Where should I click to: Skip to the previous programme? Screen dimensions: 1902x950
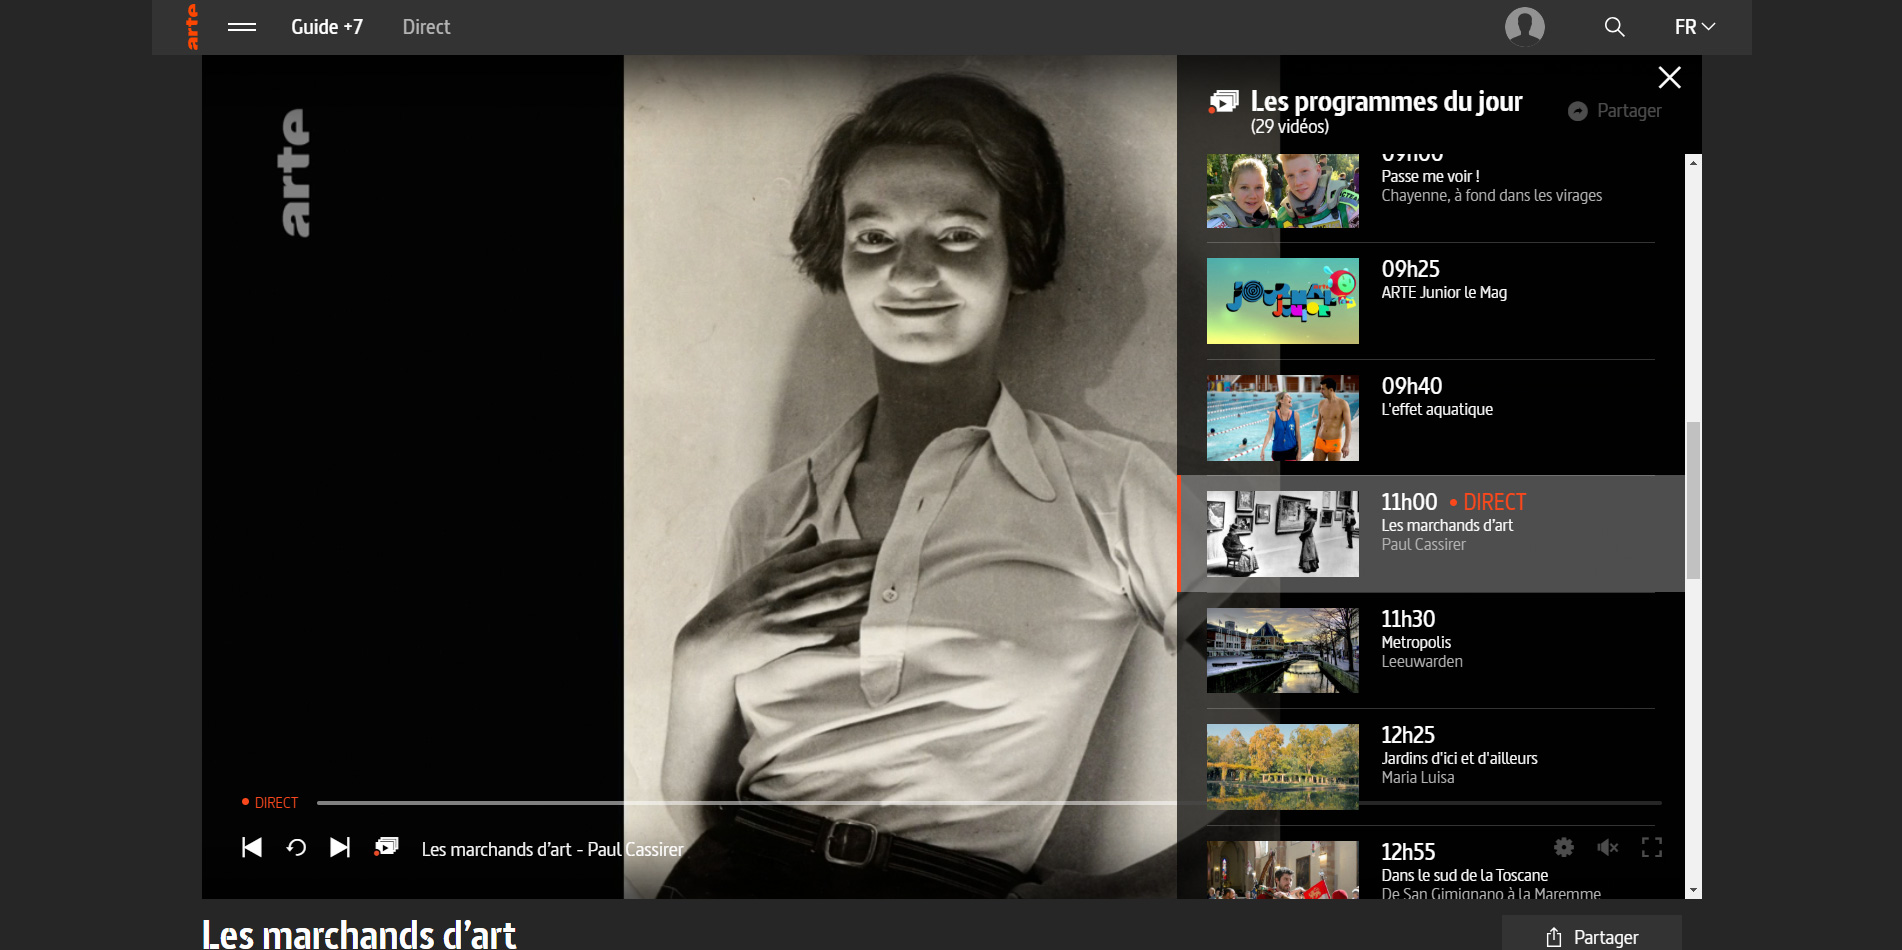[x=252, y=848]
